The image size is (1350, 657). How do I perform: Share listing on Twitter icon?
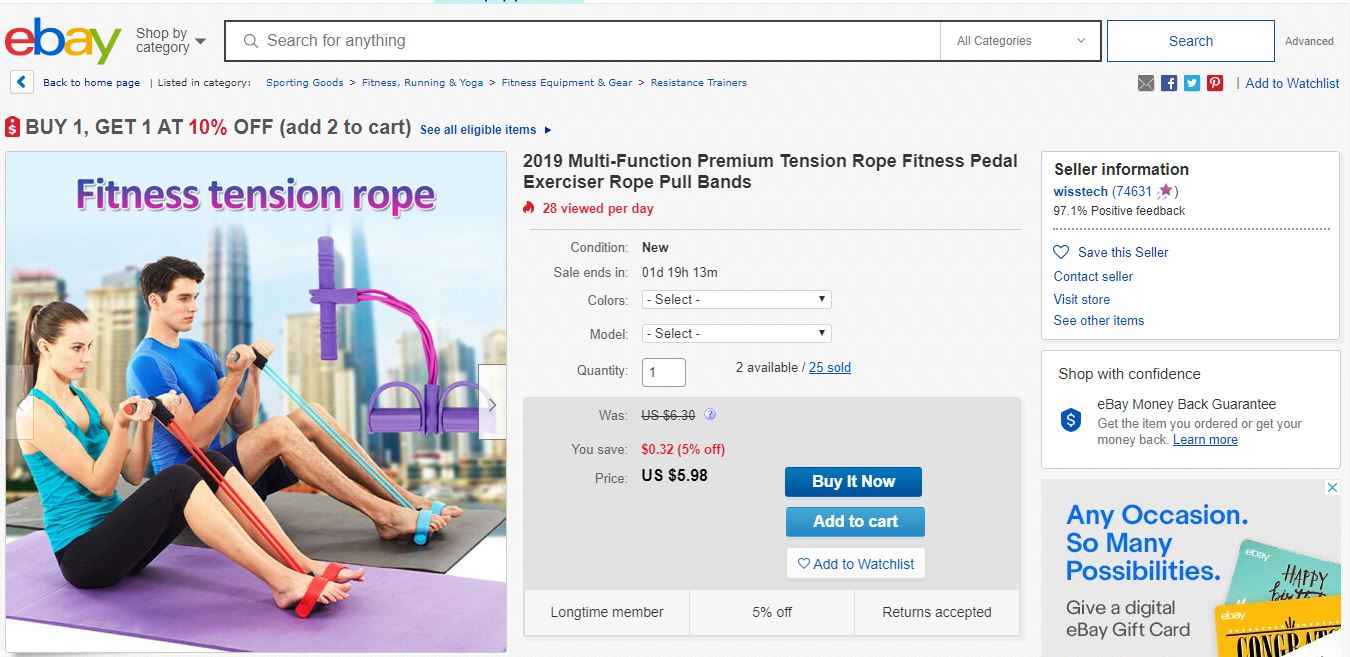pyautogui.click(x=1192, y=83)
